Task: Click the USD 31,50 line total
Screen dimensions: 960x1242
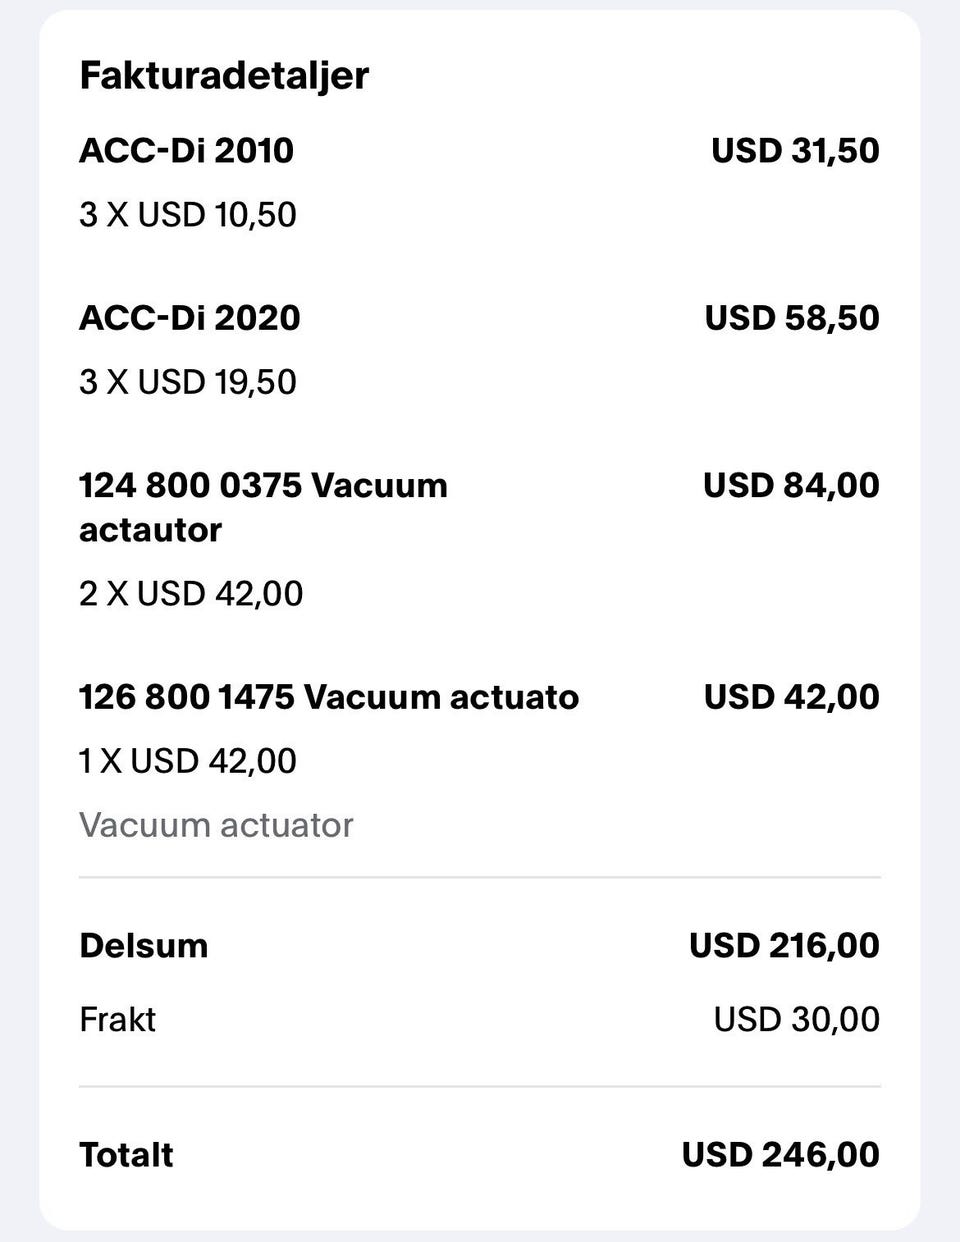Action: 795,151
